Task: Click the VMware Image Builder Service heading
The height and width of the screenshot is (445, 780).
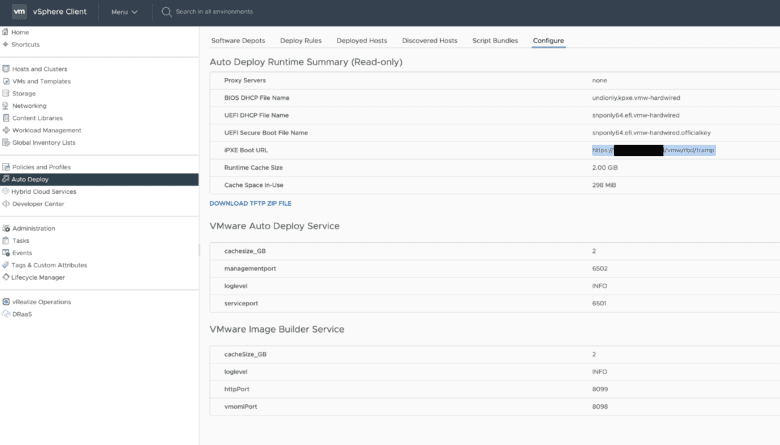Action: (x=277, y=329)
